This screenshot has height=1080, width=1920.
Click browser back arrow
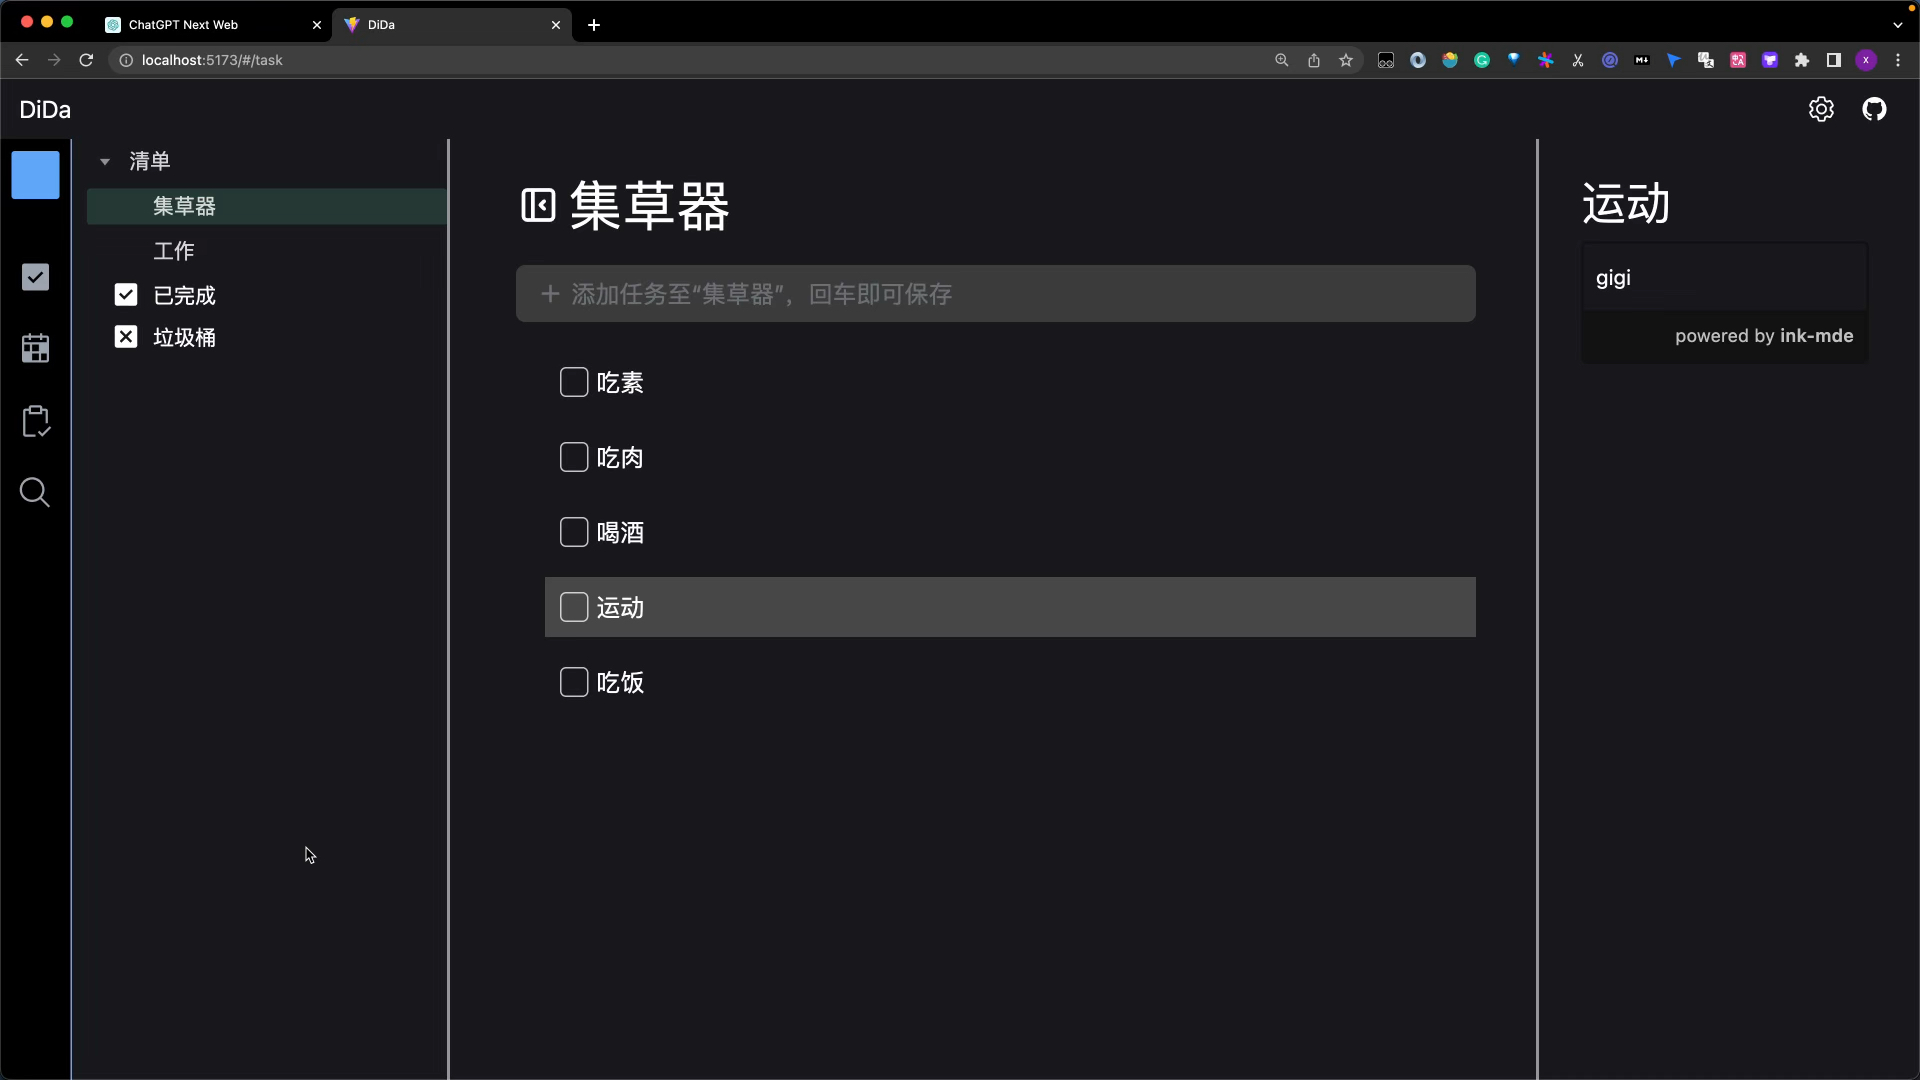pos(22,60)
